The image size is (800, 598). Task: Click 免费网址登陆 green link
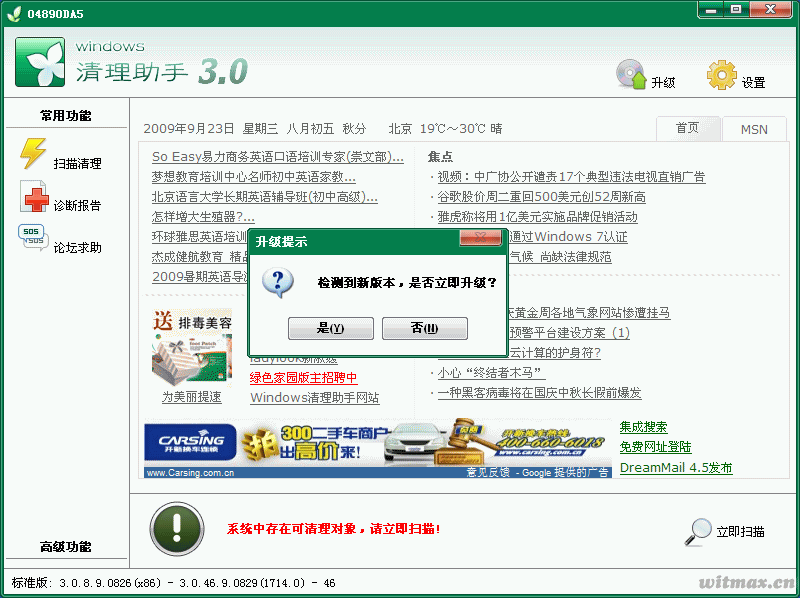coord(655,447)
